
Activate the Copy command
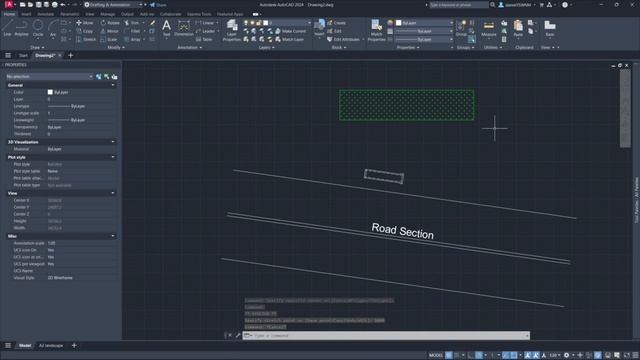point(84,31)
